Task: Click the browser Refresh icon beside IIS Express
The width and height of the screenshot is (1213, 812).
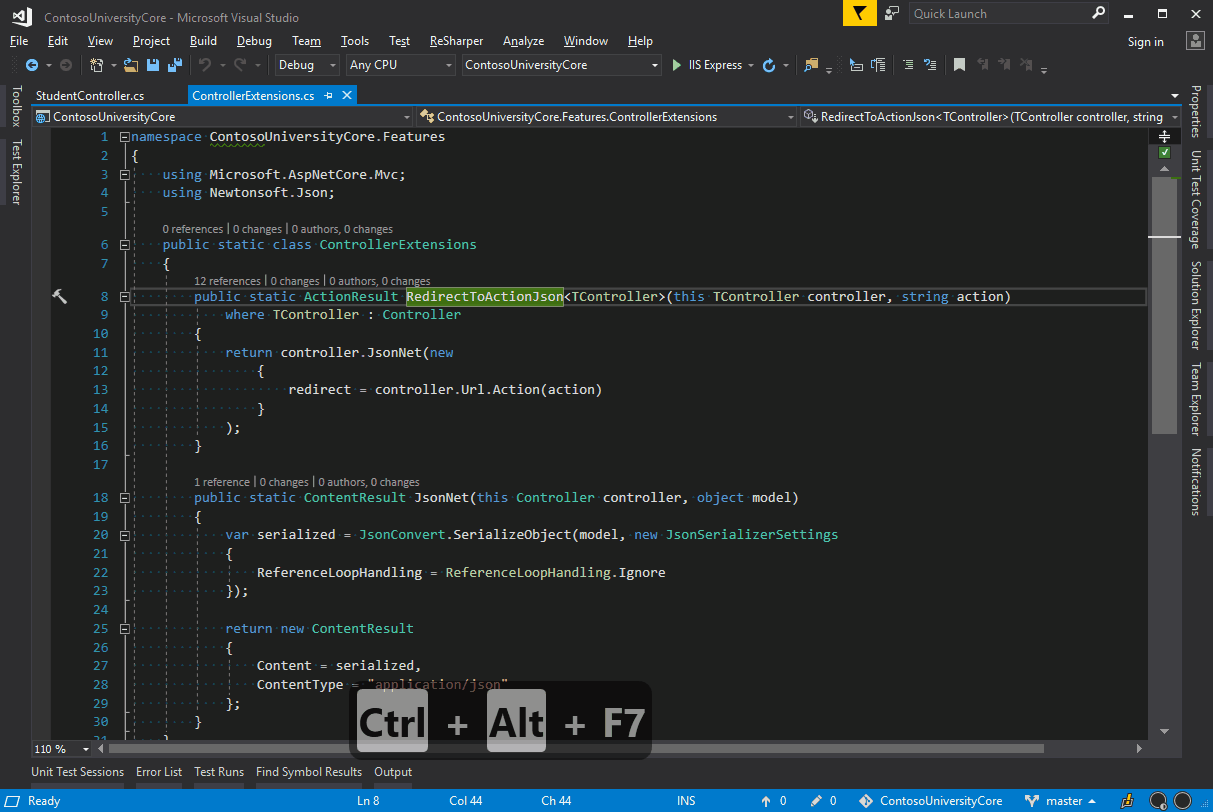Action: click(x=769, y=65)
